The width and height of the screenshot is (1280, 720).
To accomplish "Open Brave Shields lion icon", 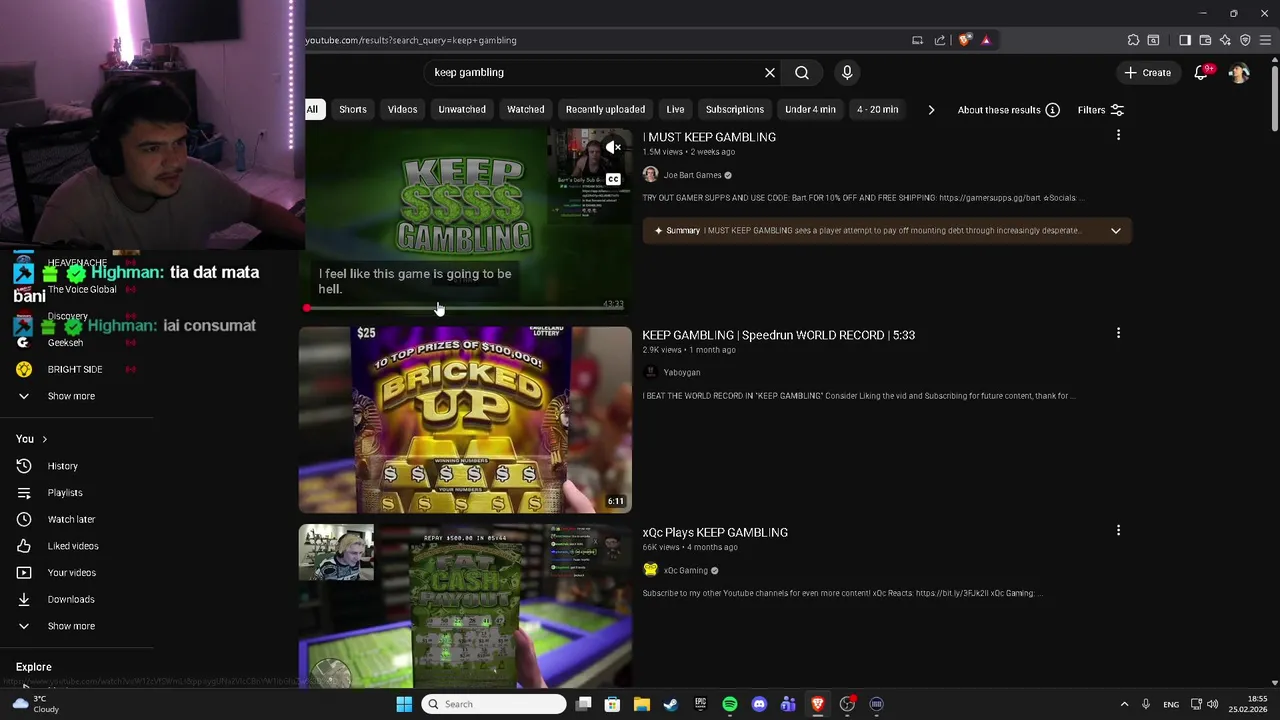I will (x=964, y=40).
